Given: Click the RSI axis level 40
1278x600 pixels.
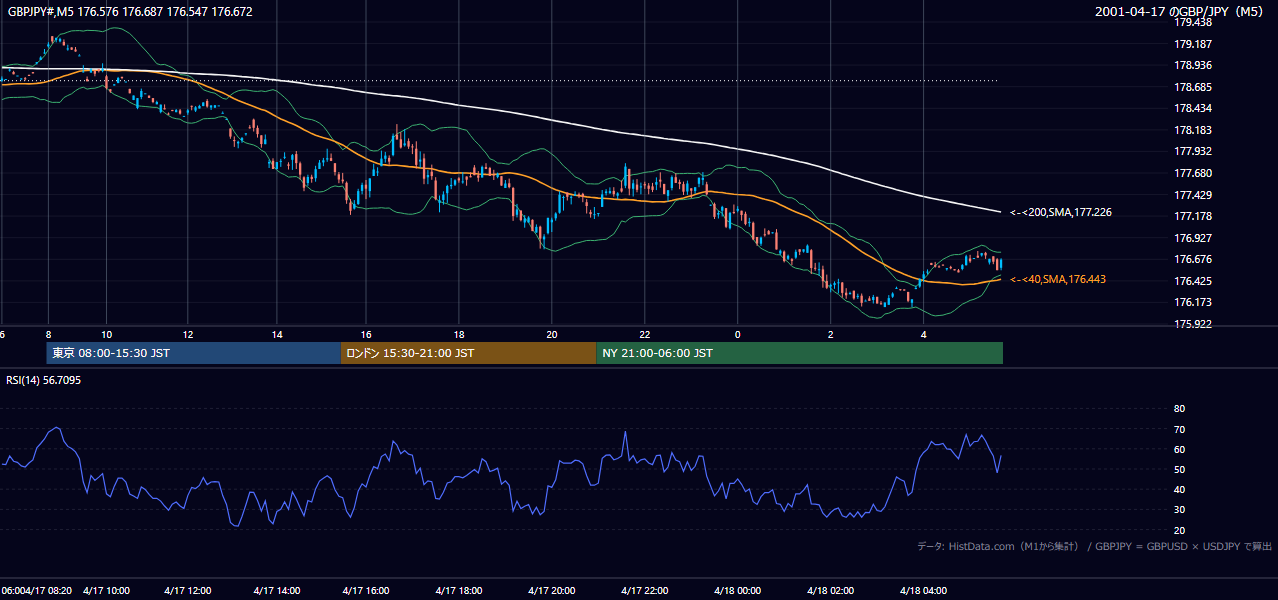Looking at the screenshot, I should point(1179,489).
